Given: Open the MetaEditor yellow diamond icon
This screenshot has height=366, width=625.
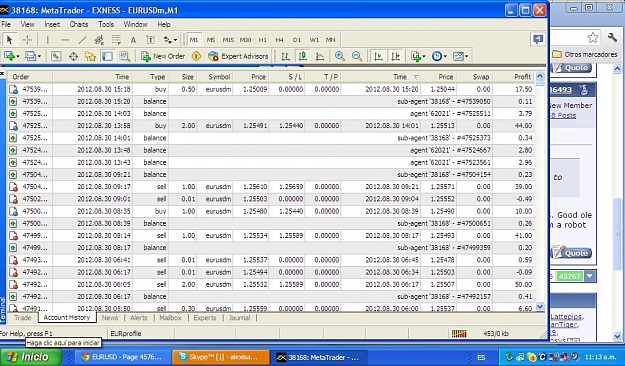Looking at the screenshot, I should click(x=196, y=56).
